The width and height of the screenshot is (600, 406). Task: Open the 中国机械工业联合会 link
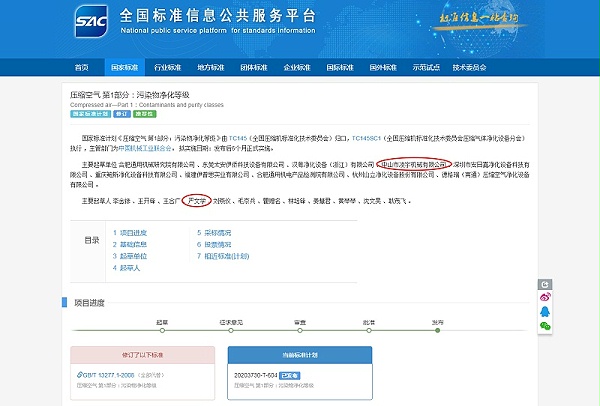coord(145,148)
